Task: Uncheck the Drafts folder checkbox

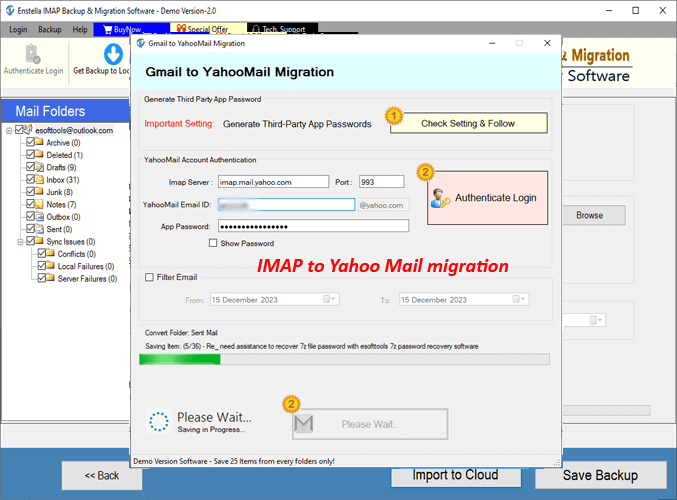Action: (x=30, y=167)
